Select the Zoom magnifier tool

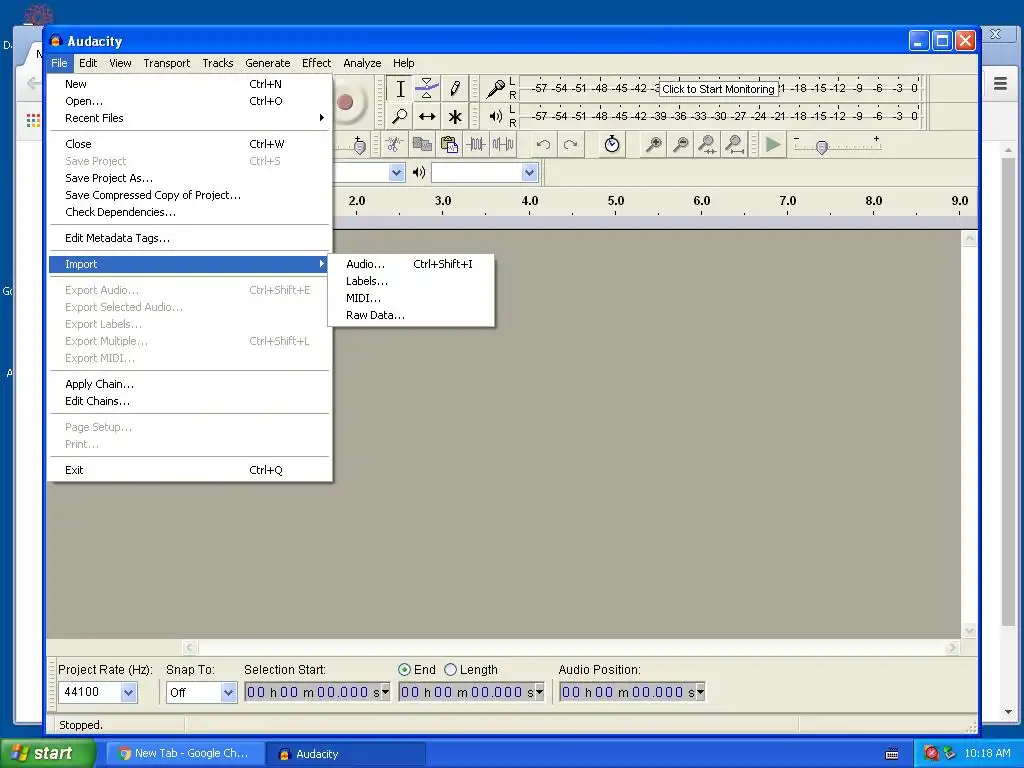coord(400,117)
